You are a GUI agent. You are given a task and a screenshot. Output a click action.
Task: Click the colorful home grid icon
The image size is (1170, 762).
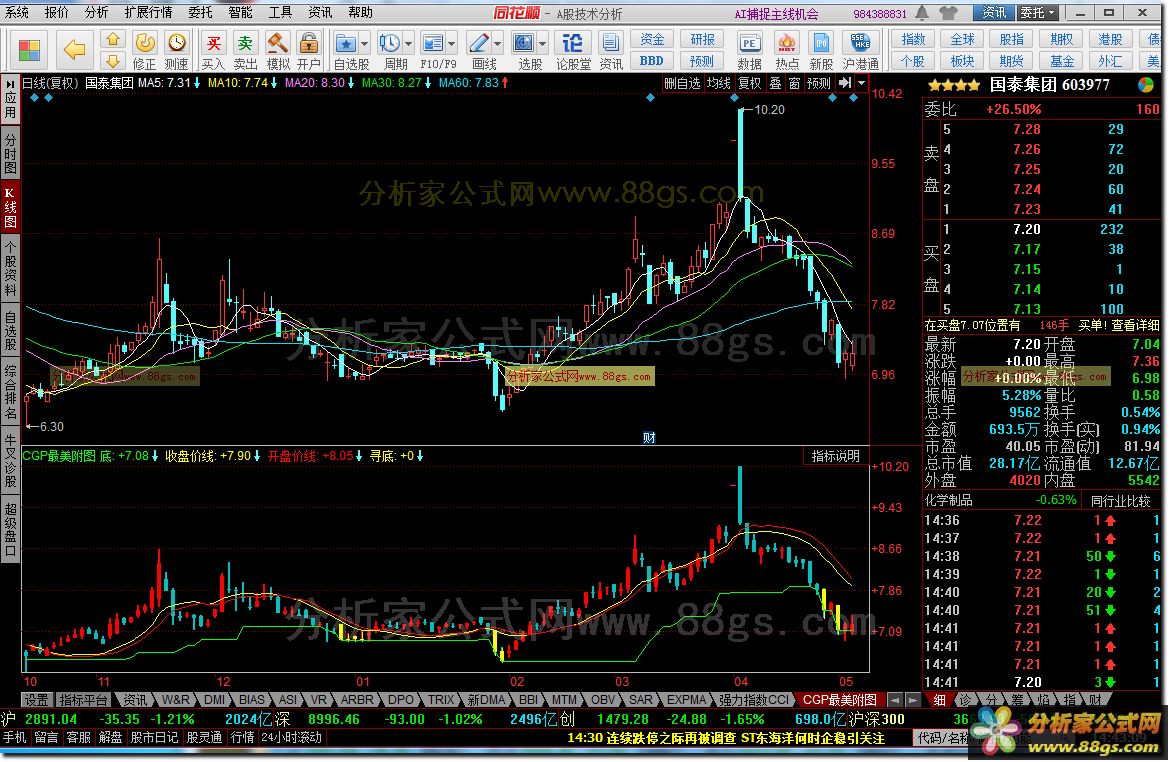(x=29, y=50)
